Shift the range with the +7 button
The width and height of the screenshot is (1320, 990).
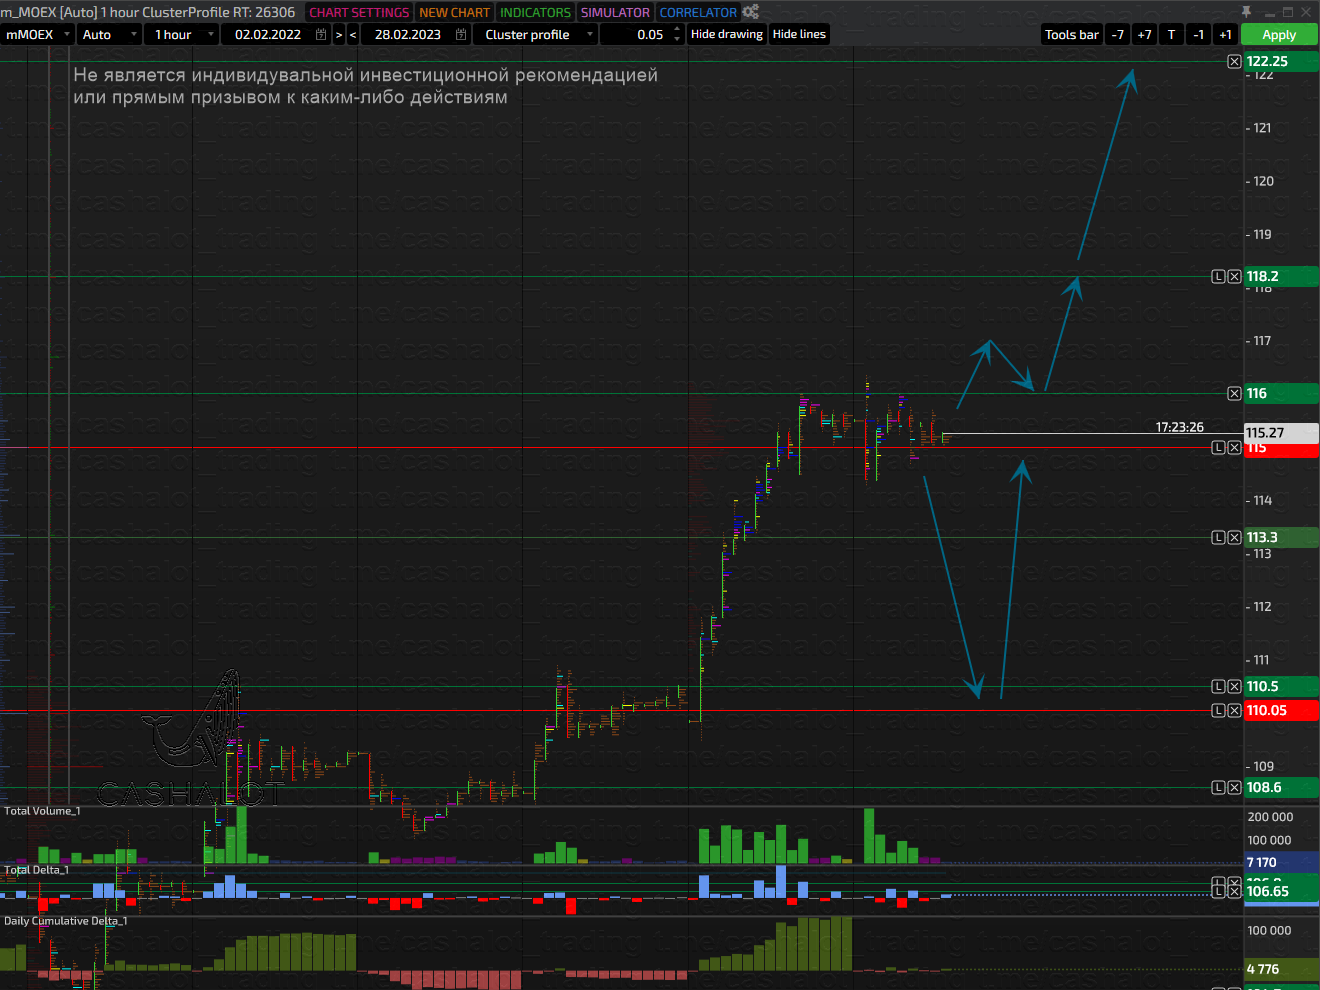1144,34
